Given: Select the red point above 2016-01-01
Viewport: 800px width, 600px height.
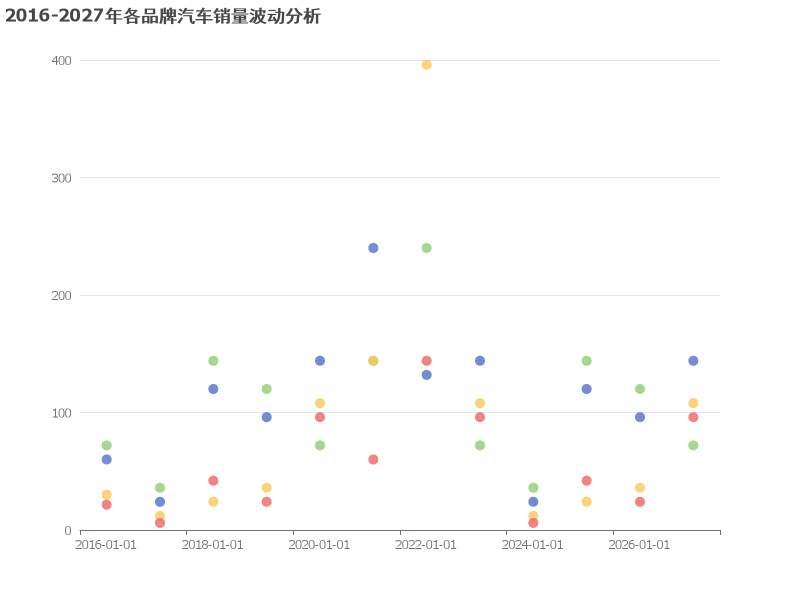Looking at the screenshot, I should [107, 505].
